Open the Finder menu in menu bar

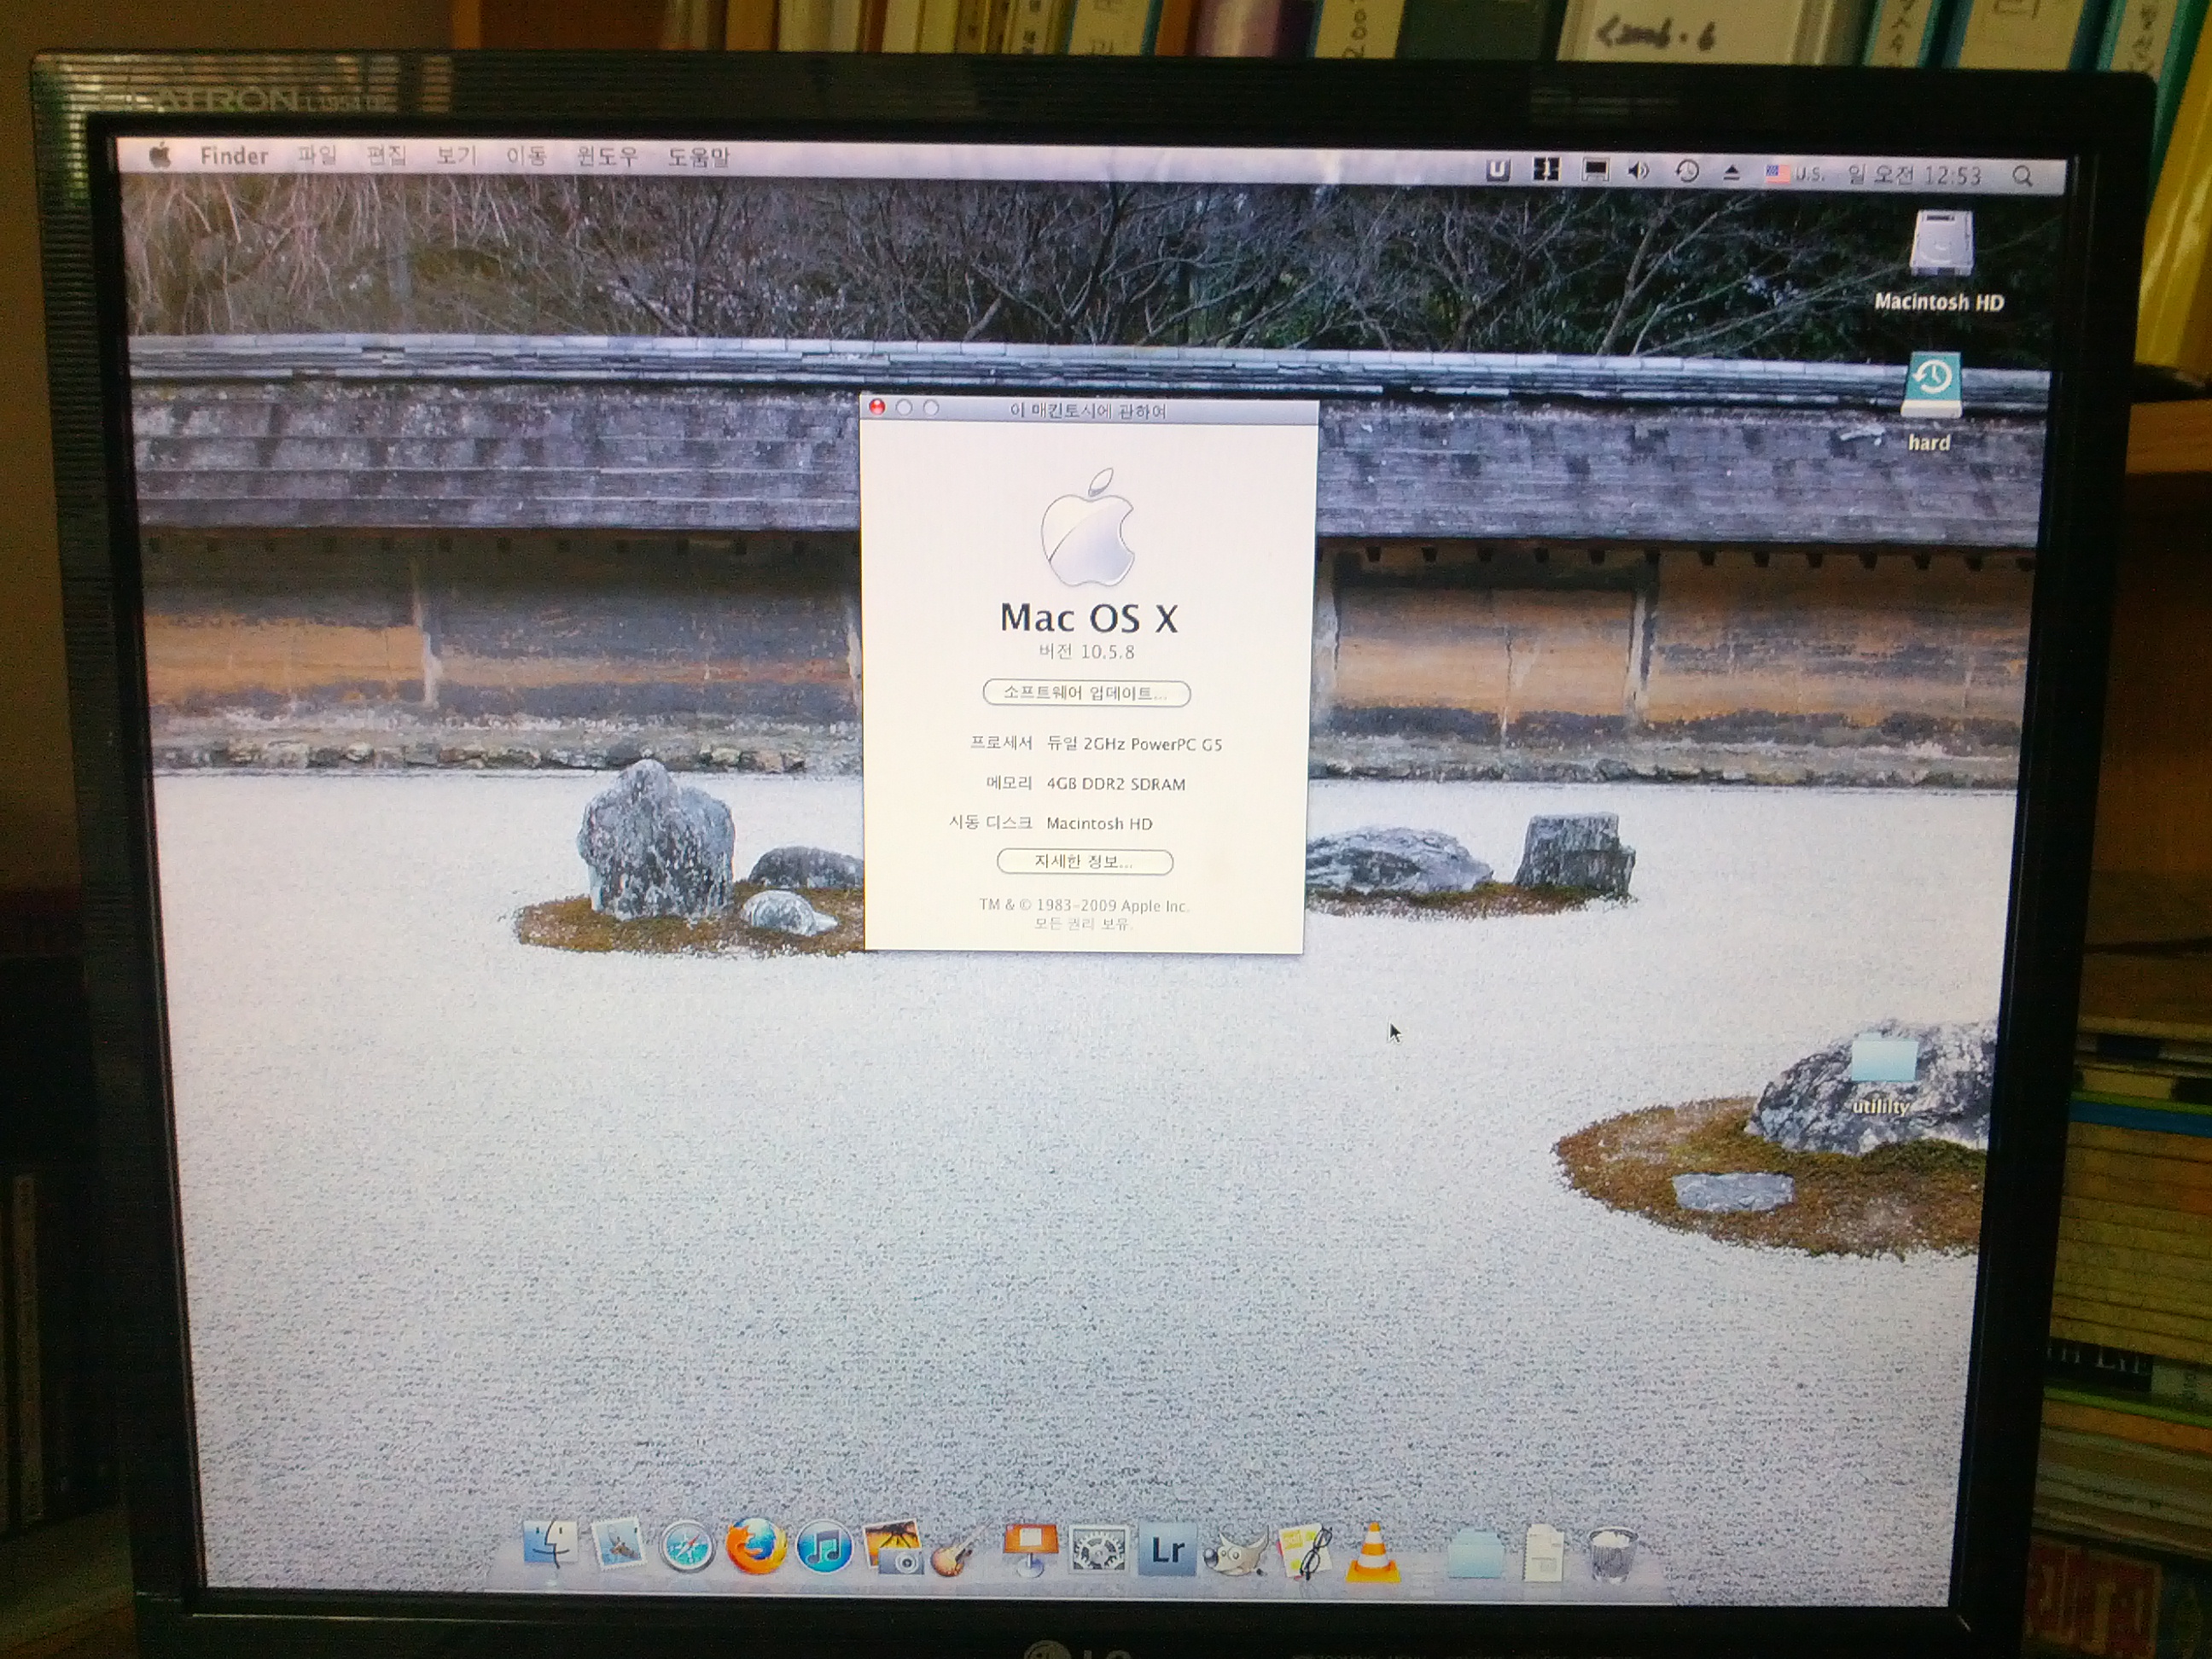[x=234, y=156]
